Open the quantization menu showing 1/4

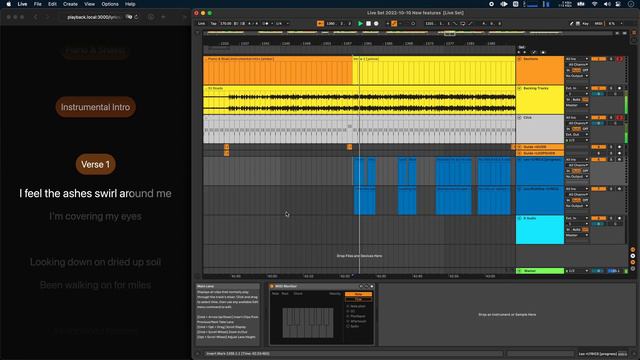click(282, 24)
